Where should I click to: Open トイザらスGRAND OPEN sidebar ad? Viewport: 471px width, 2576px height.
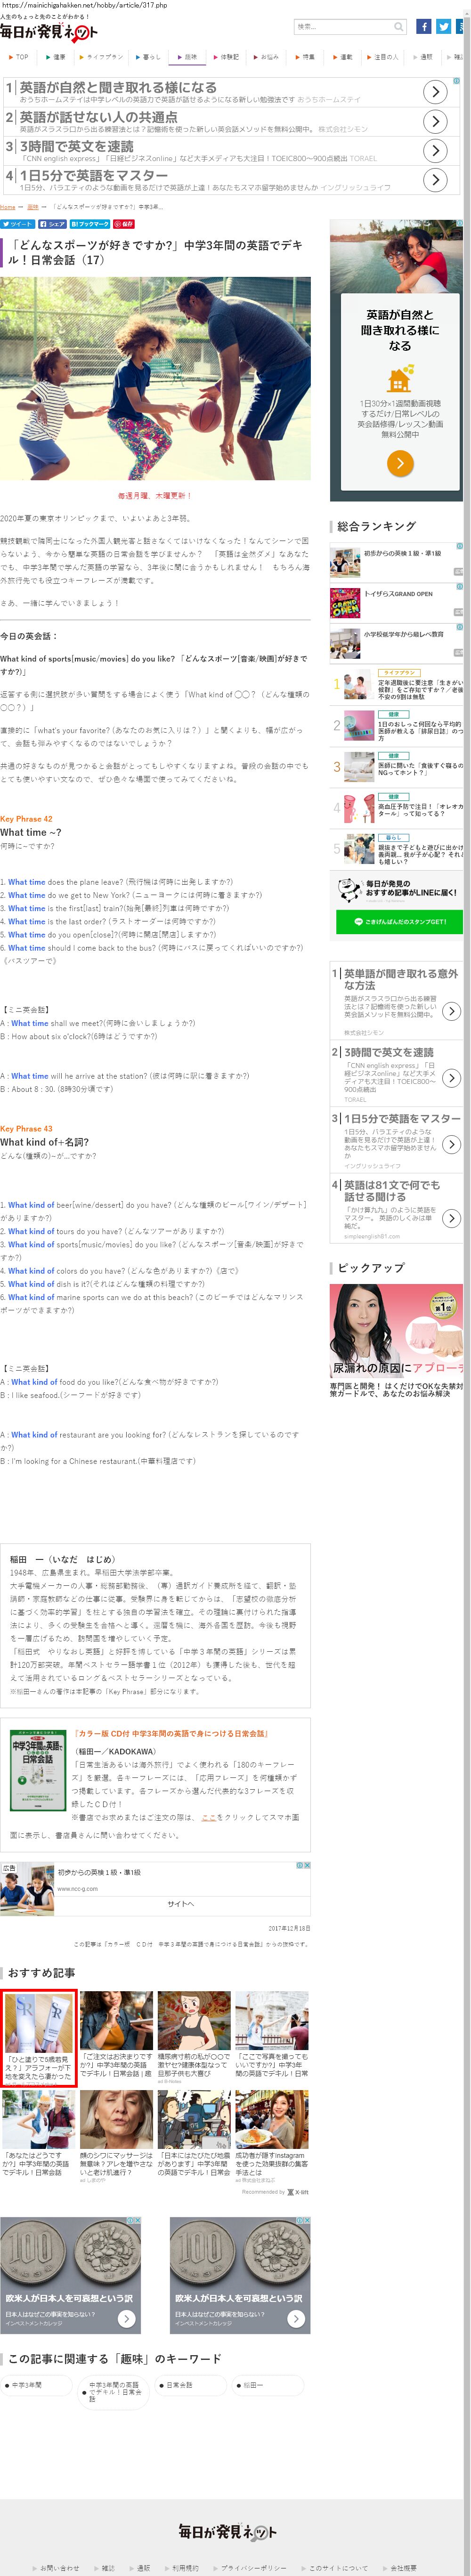tap(396, 602)
